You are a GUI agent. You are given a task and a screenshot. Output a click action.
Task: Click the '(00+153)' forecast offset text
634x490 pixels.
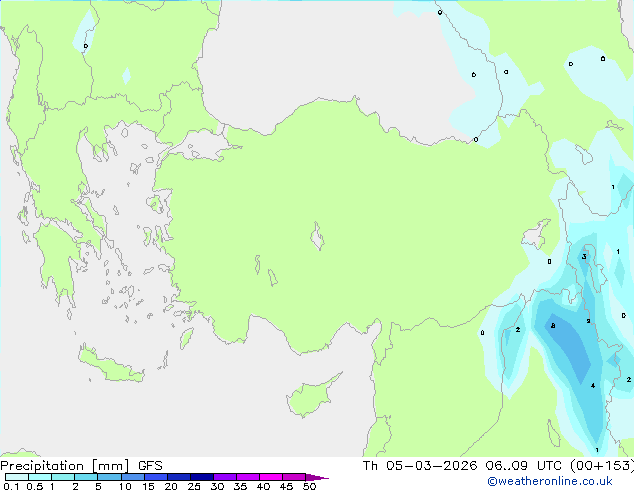coord(602,466)
